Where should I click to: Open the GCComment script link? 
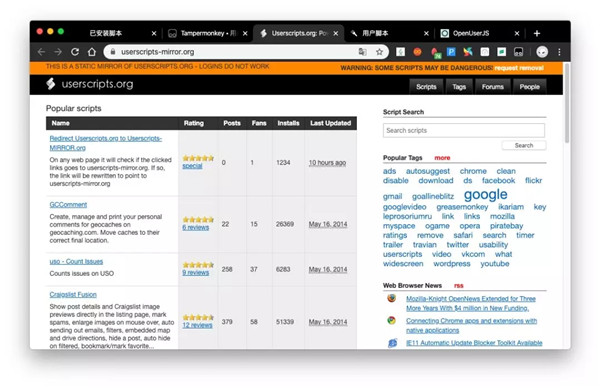68,204
